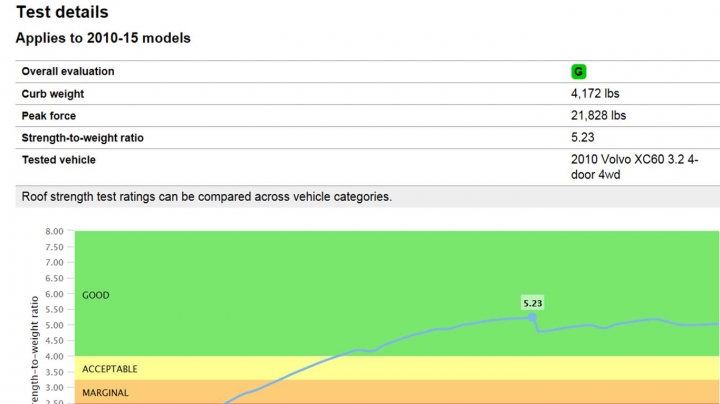Click the ACCEPTABLE zone label in chart
The image size is (720, 404).
110,369
